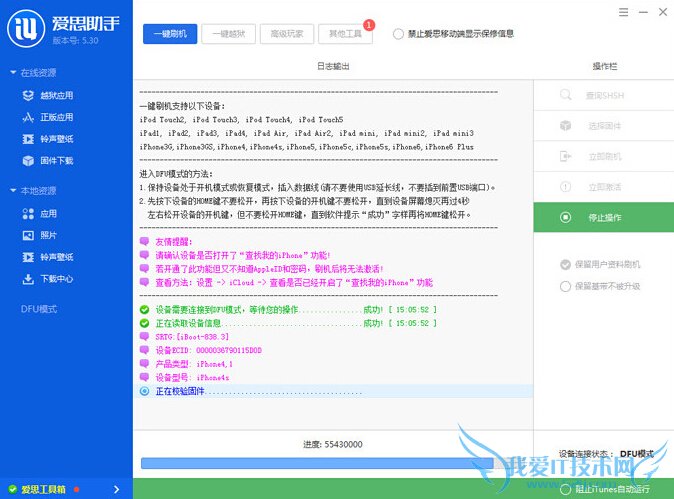Open 正版应用 App Store icon
This screenshot has height=499, width=674.
(x=28, y=117)
